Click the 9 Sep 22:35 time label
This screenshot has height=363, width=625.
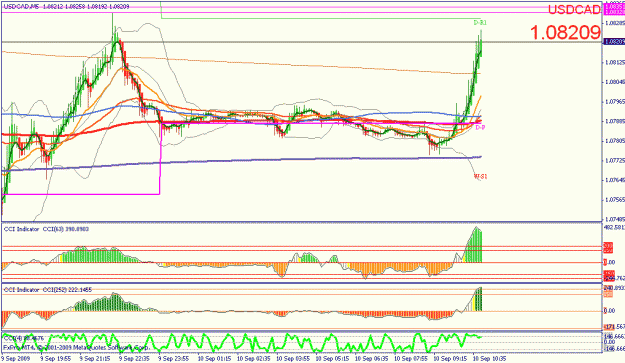(134, 359)
